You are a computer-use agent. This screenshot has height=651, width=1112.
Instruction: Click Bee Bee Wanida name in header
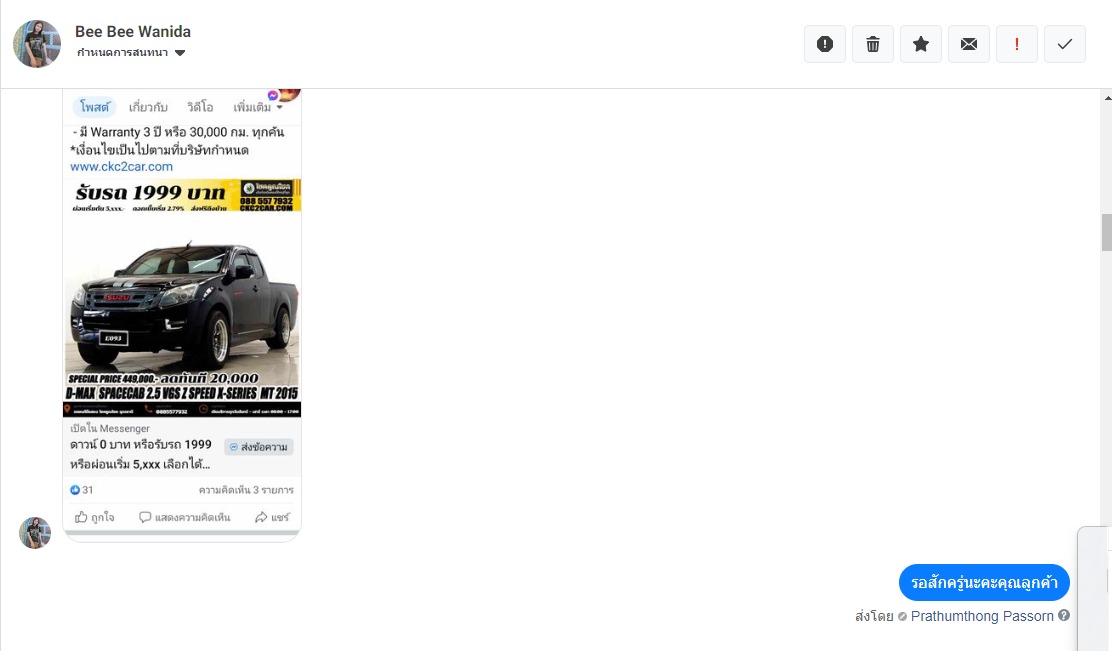pyautogui.click(x=133, y=32)
